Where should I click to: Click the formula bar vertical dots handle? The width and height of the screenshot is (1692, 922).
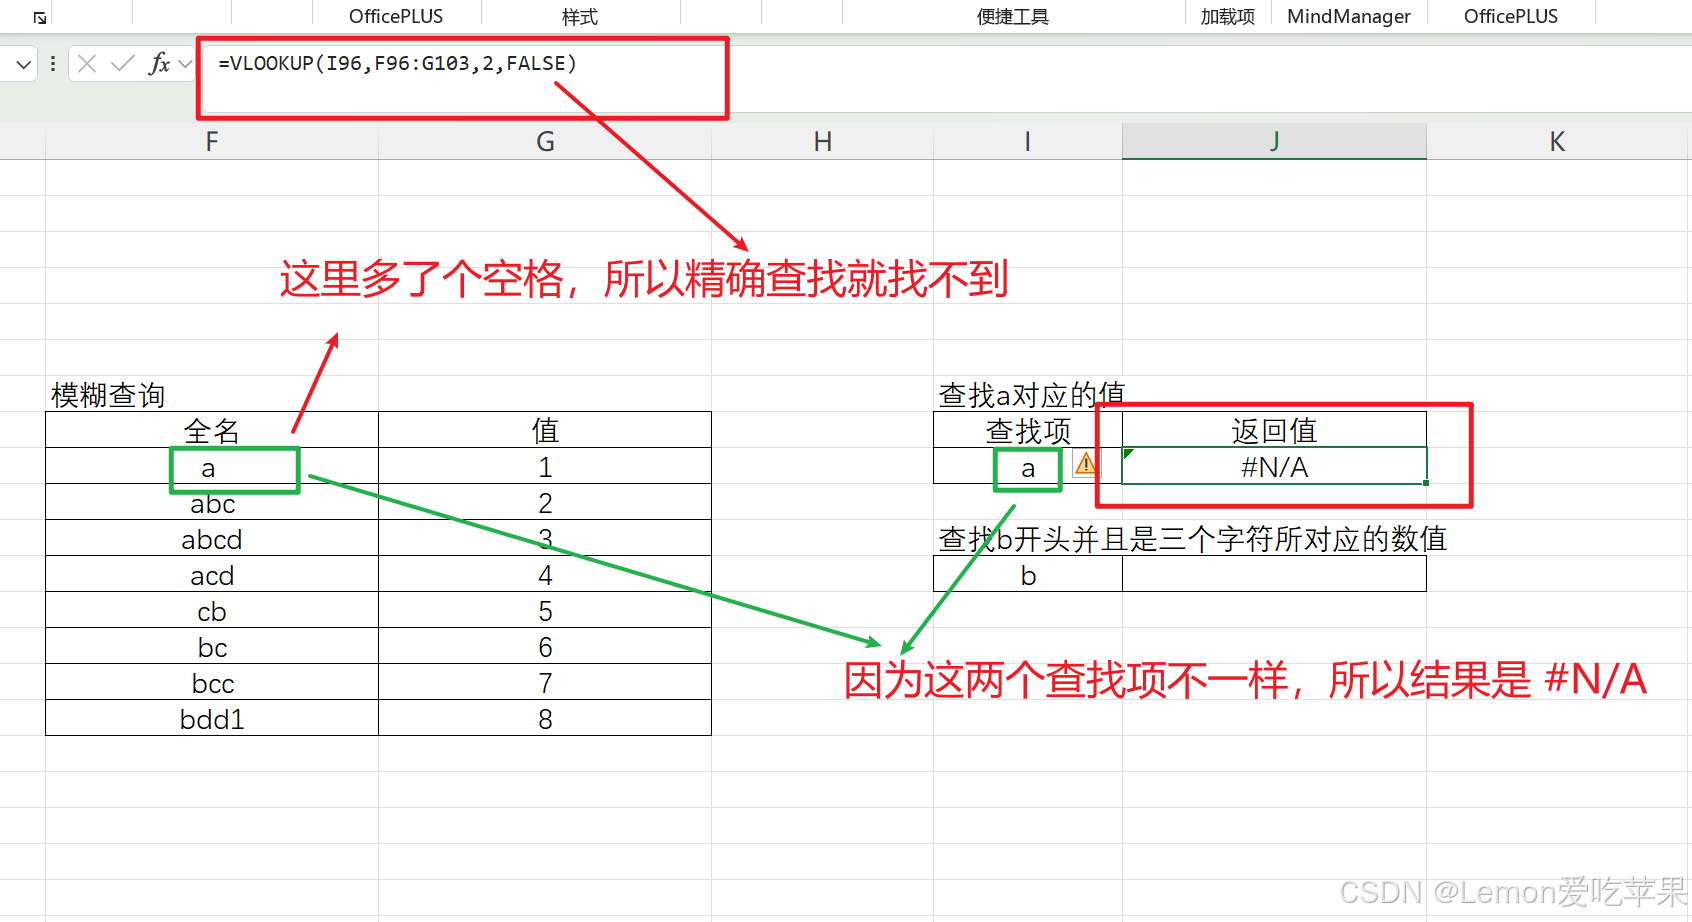click(53, 64)
